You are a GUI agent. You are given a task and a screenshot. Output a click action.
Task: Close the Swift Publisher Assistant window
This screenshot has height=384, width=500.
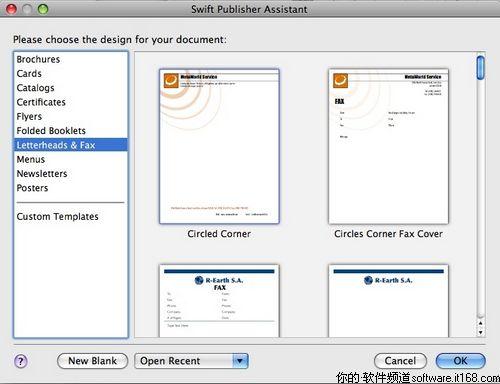(11, 9)
